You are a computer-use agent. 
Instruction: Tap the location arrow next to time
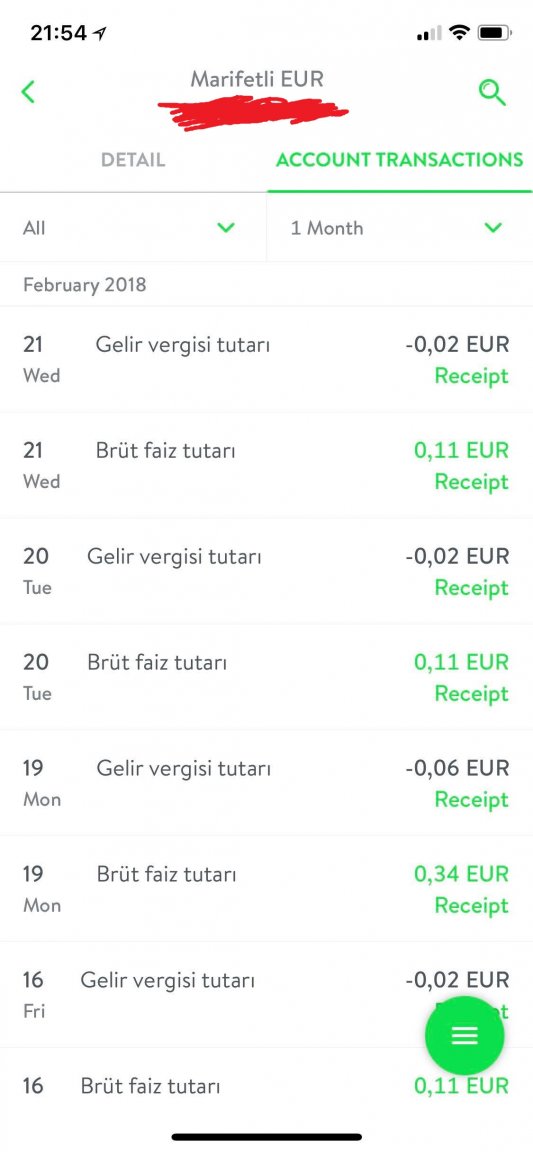click(x=100, y=33)
